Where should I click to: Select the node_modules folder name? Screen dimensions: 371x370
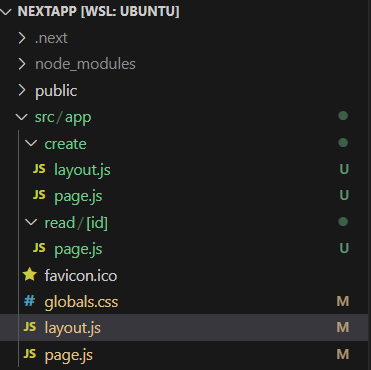point(85,64)
